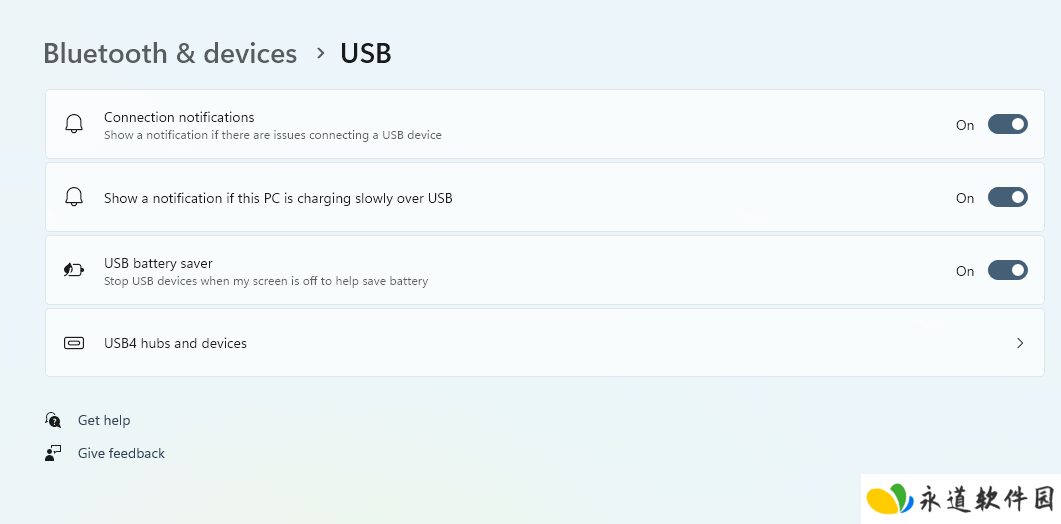The height and width of the screenshot is (524, 1061).
Task: Open the Give feedback link
Action: click(121, 454)
